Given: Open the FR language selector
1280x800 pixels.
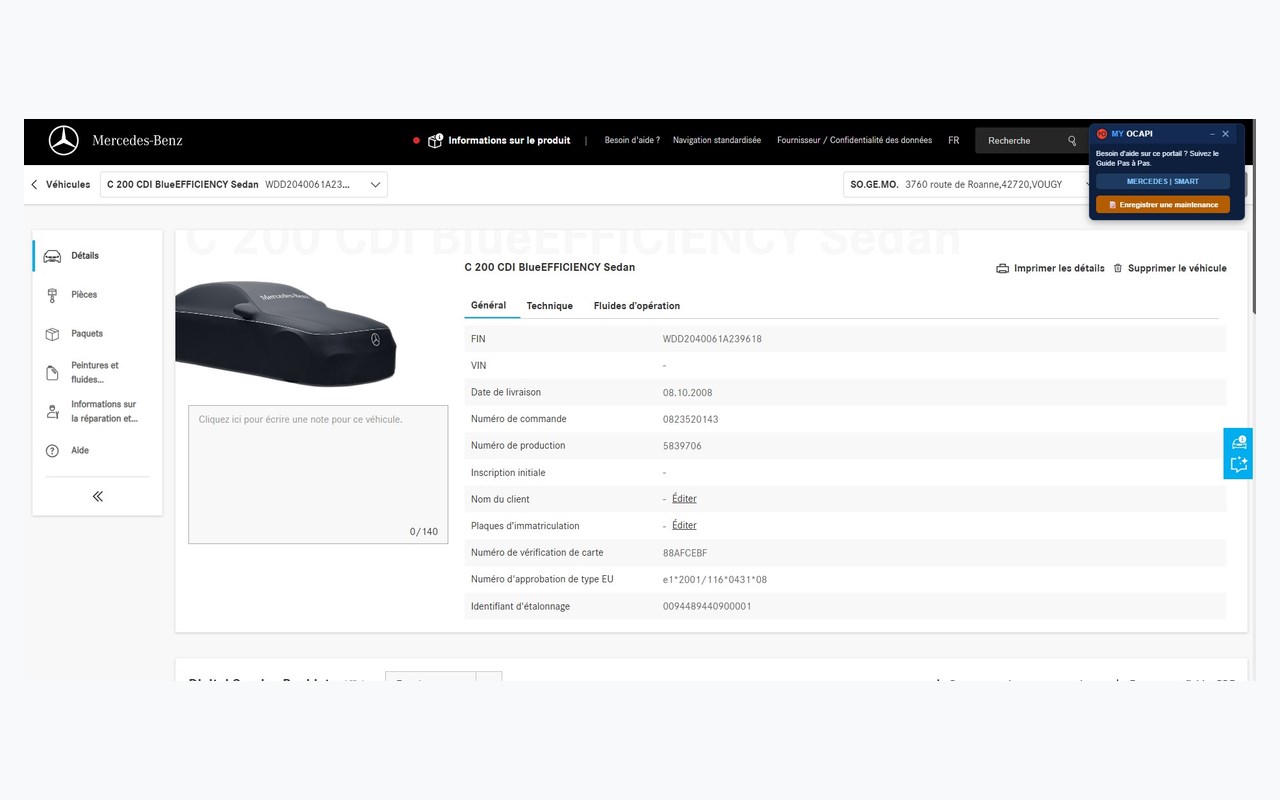Looking at the screenshot, I should 954,141.
